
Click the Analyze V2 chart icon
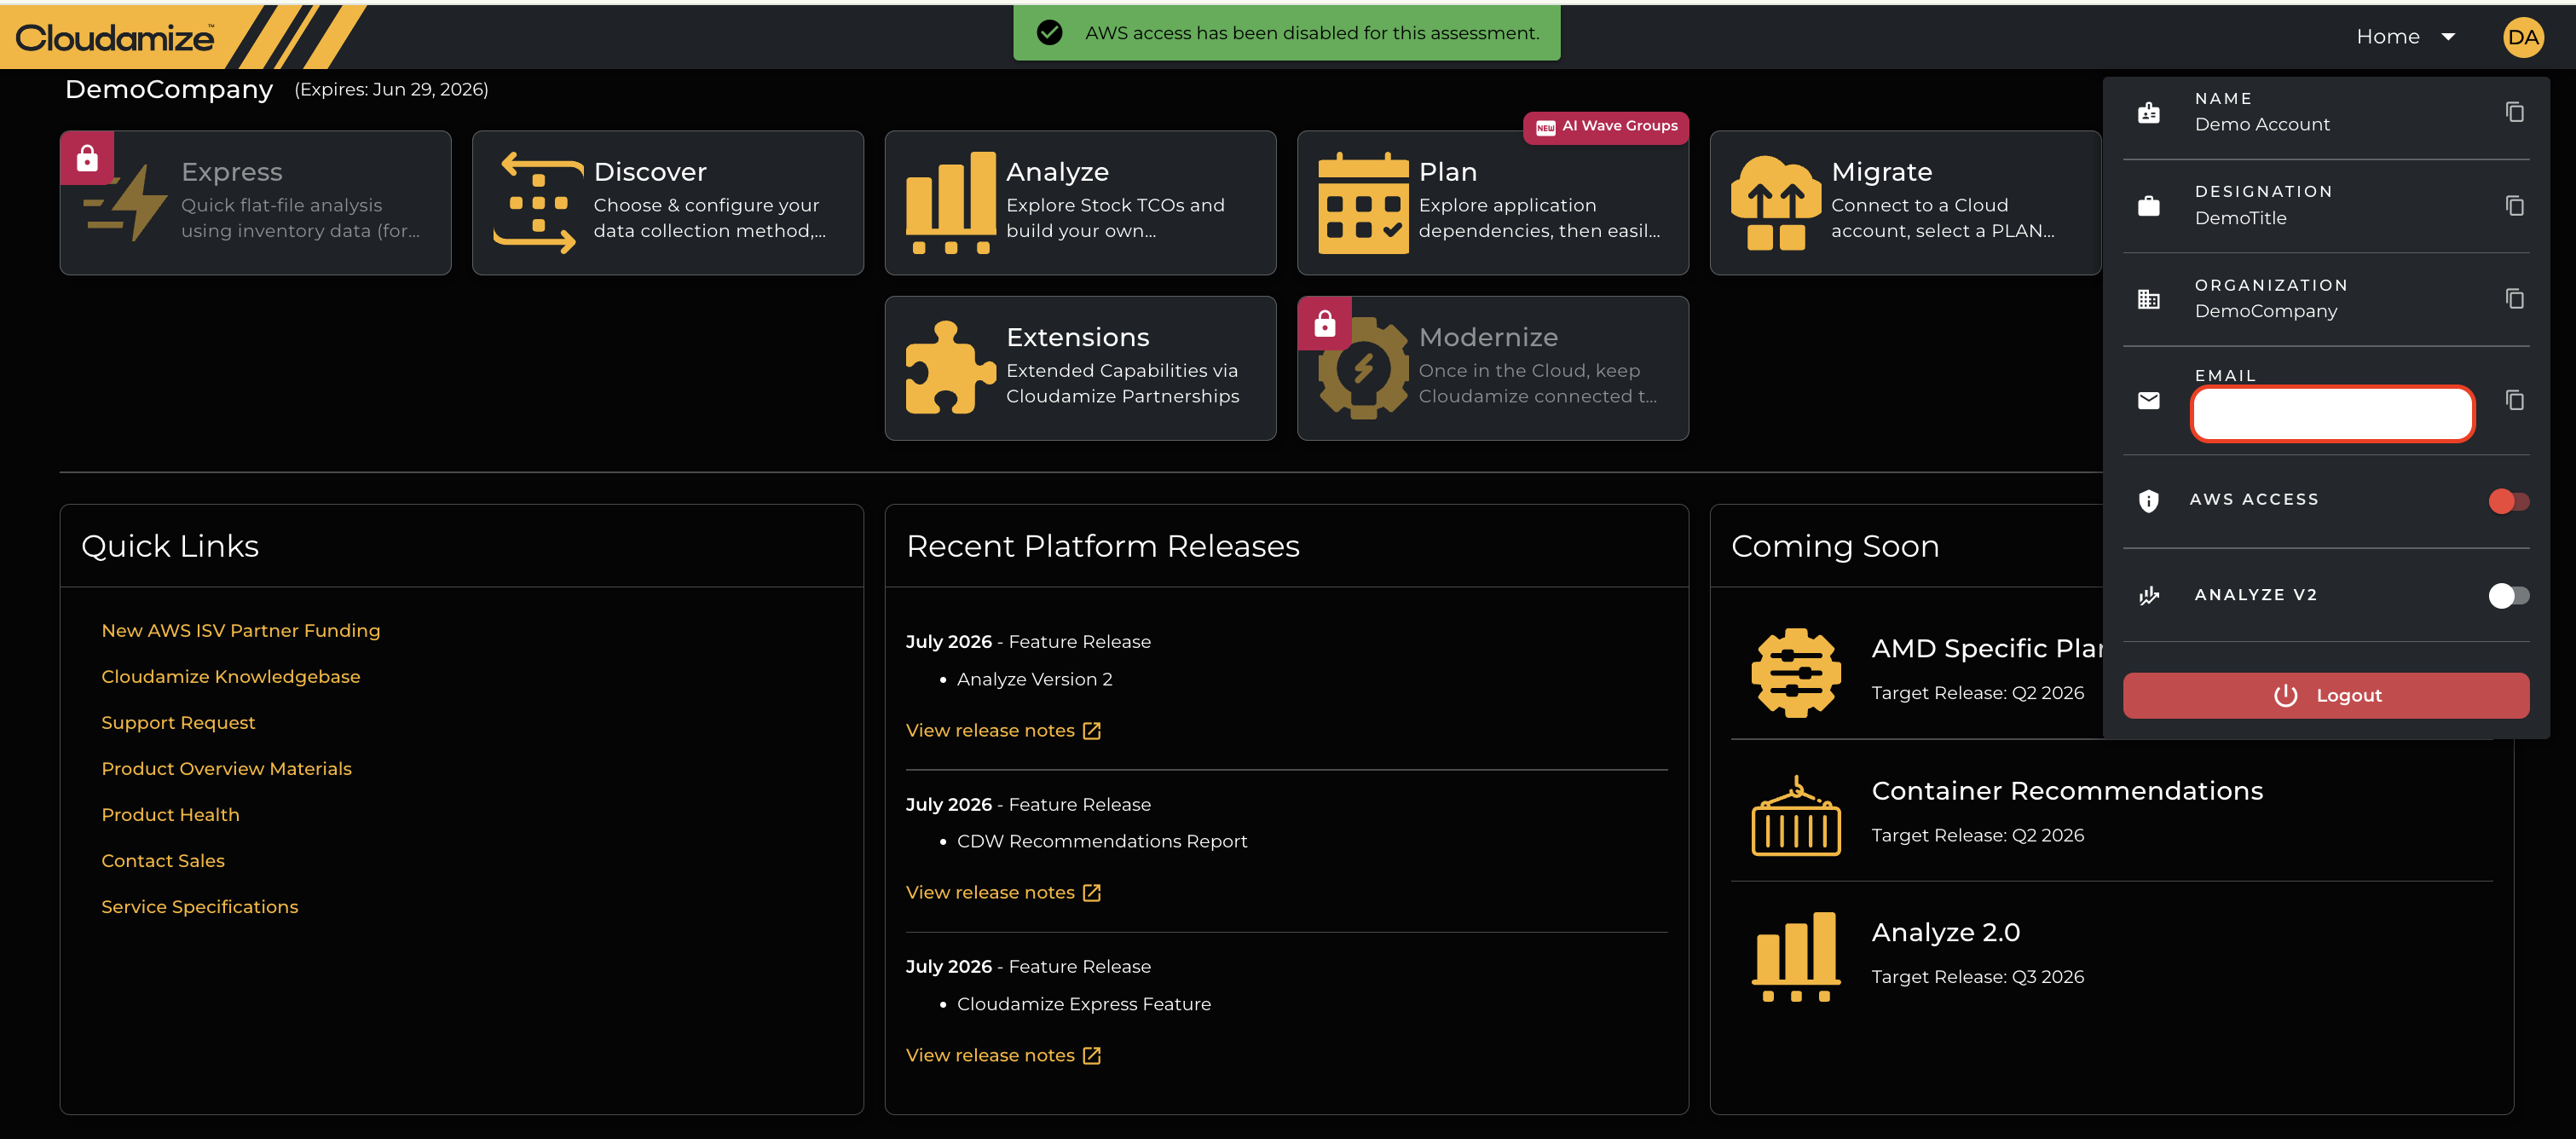point(2148,595)
